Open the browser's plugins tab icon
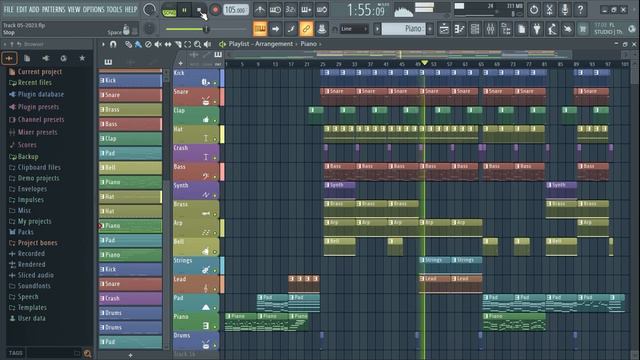This screenshot has height=360, width=640. tap(45, 58)
